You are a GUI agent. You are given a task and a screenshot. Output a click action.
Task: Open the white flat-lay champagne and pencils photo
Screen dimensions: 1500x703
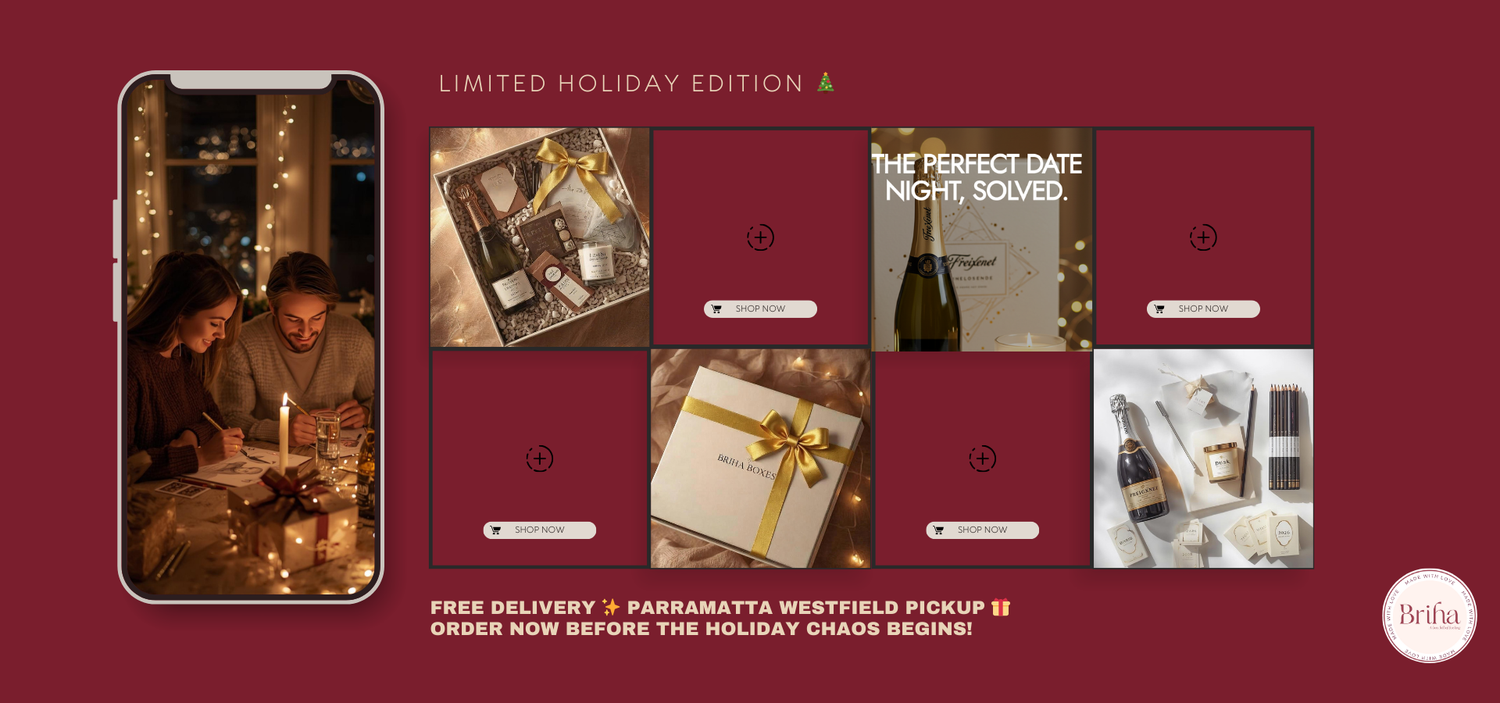coord(1203,458)
